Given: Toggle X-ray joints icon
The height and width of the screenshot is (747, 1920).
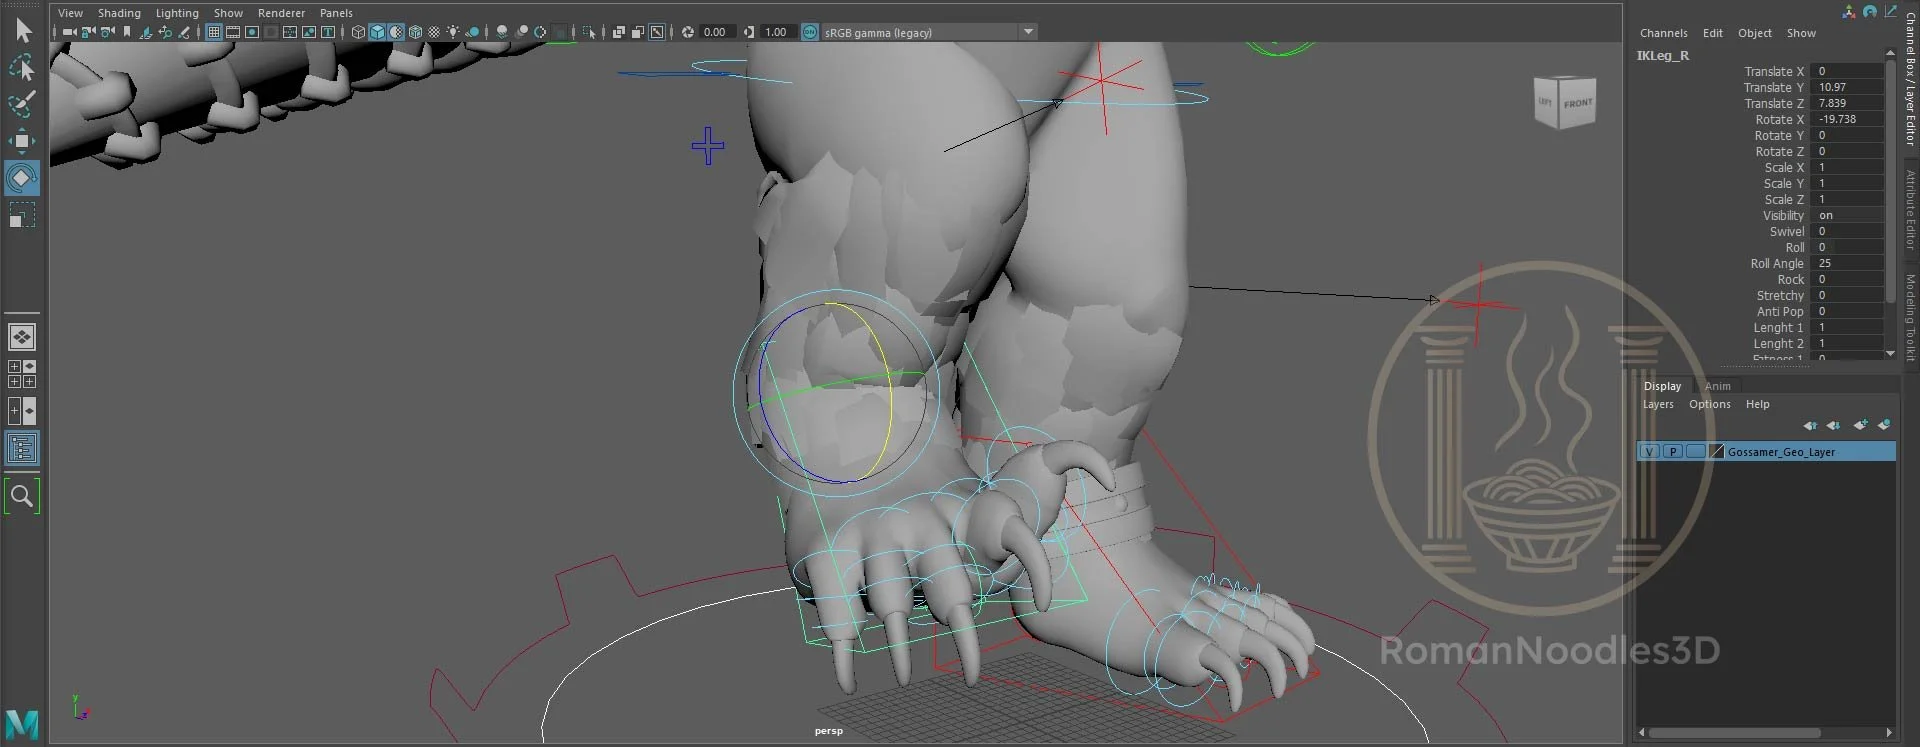Looking at the screenshot, I should pos(657,32).
